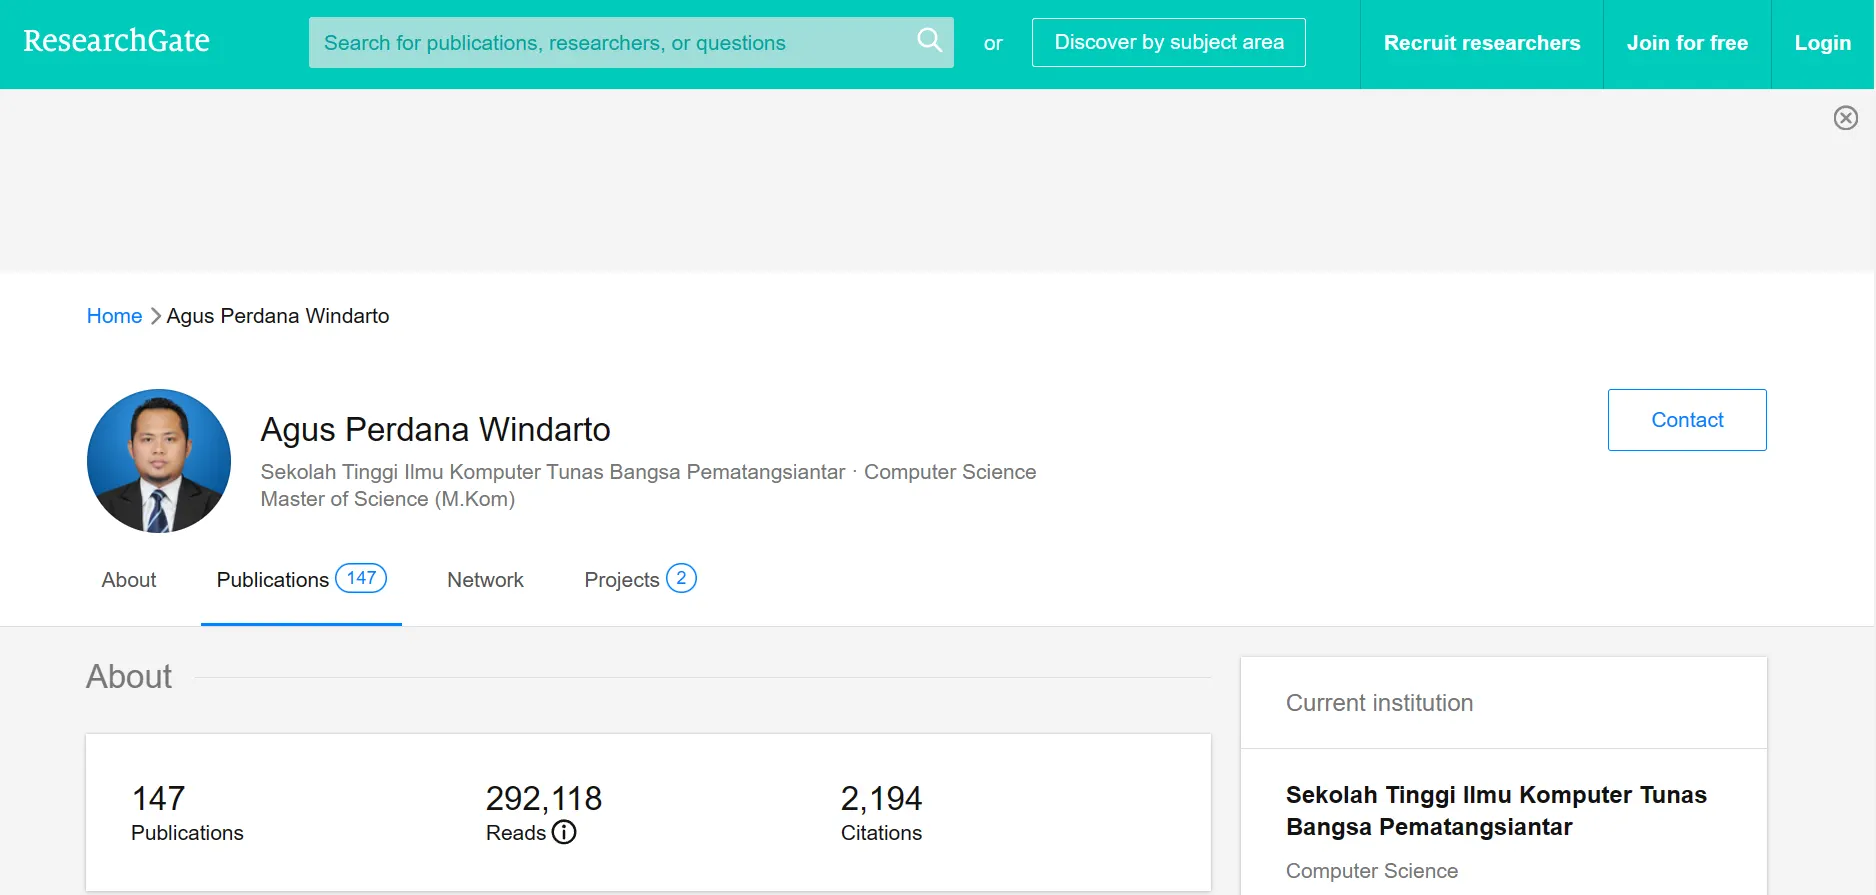Click the Projects count badge 2
Viewport: 1876px width, 895px height.
[681, 578]
